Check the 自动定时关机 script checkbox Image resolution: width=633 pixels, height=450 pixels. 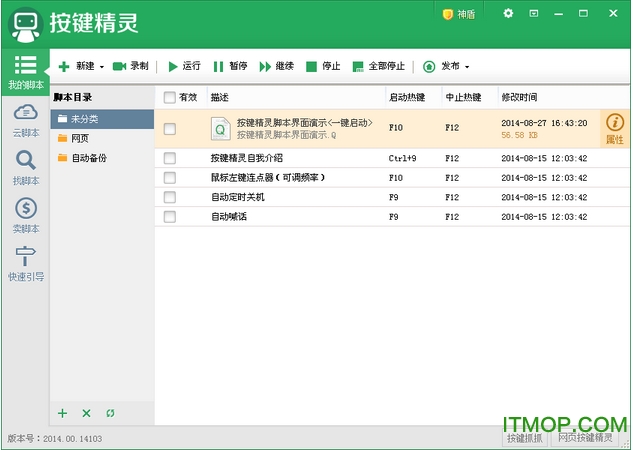(x=170, y=197)
